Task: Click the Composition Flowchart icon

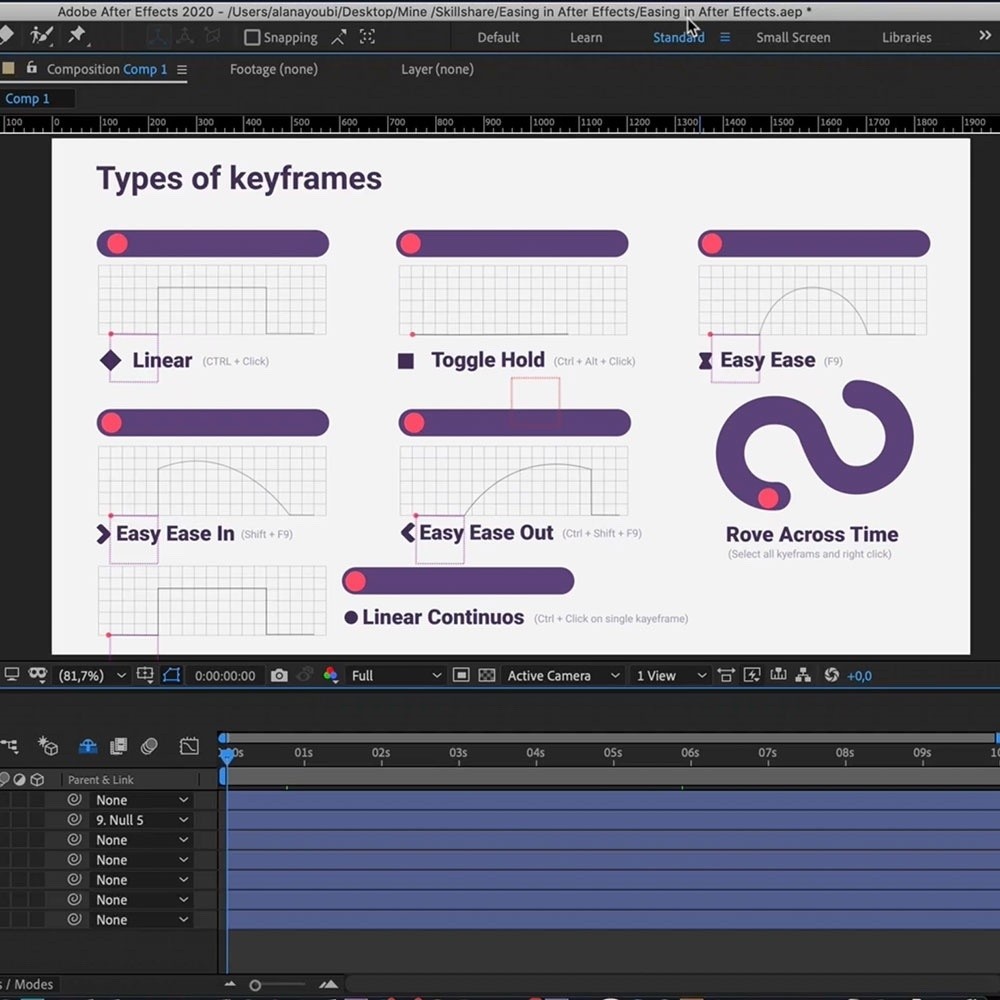Action: tap(803, 676)
